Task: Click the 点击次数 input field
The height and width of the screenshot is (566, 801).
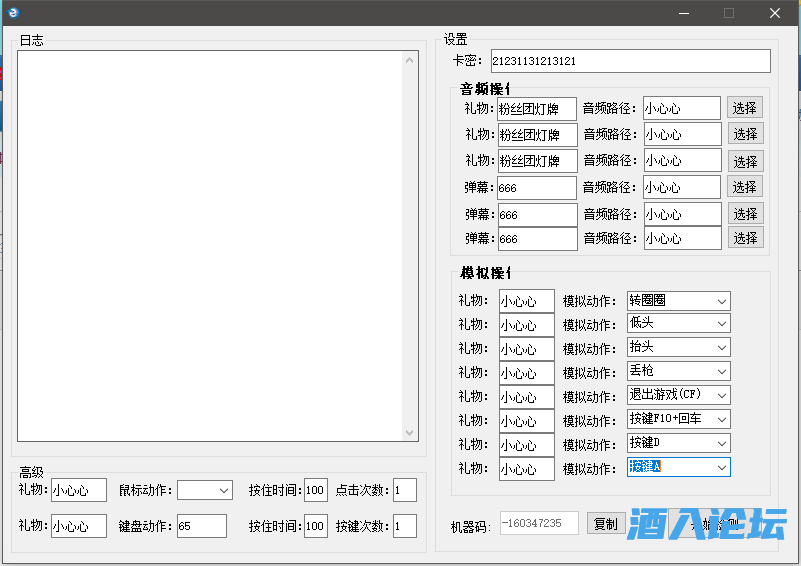Action: tap(404, 490)
